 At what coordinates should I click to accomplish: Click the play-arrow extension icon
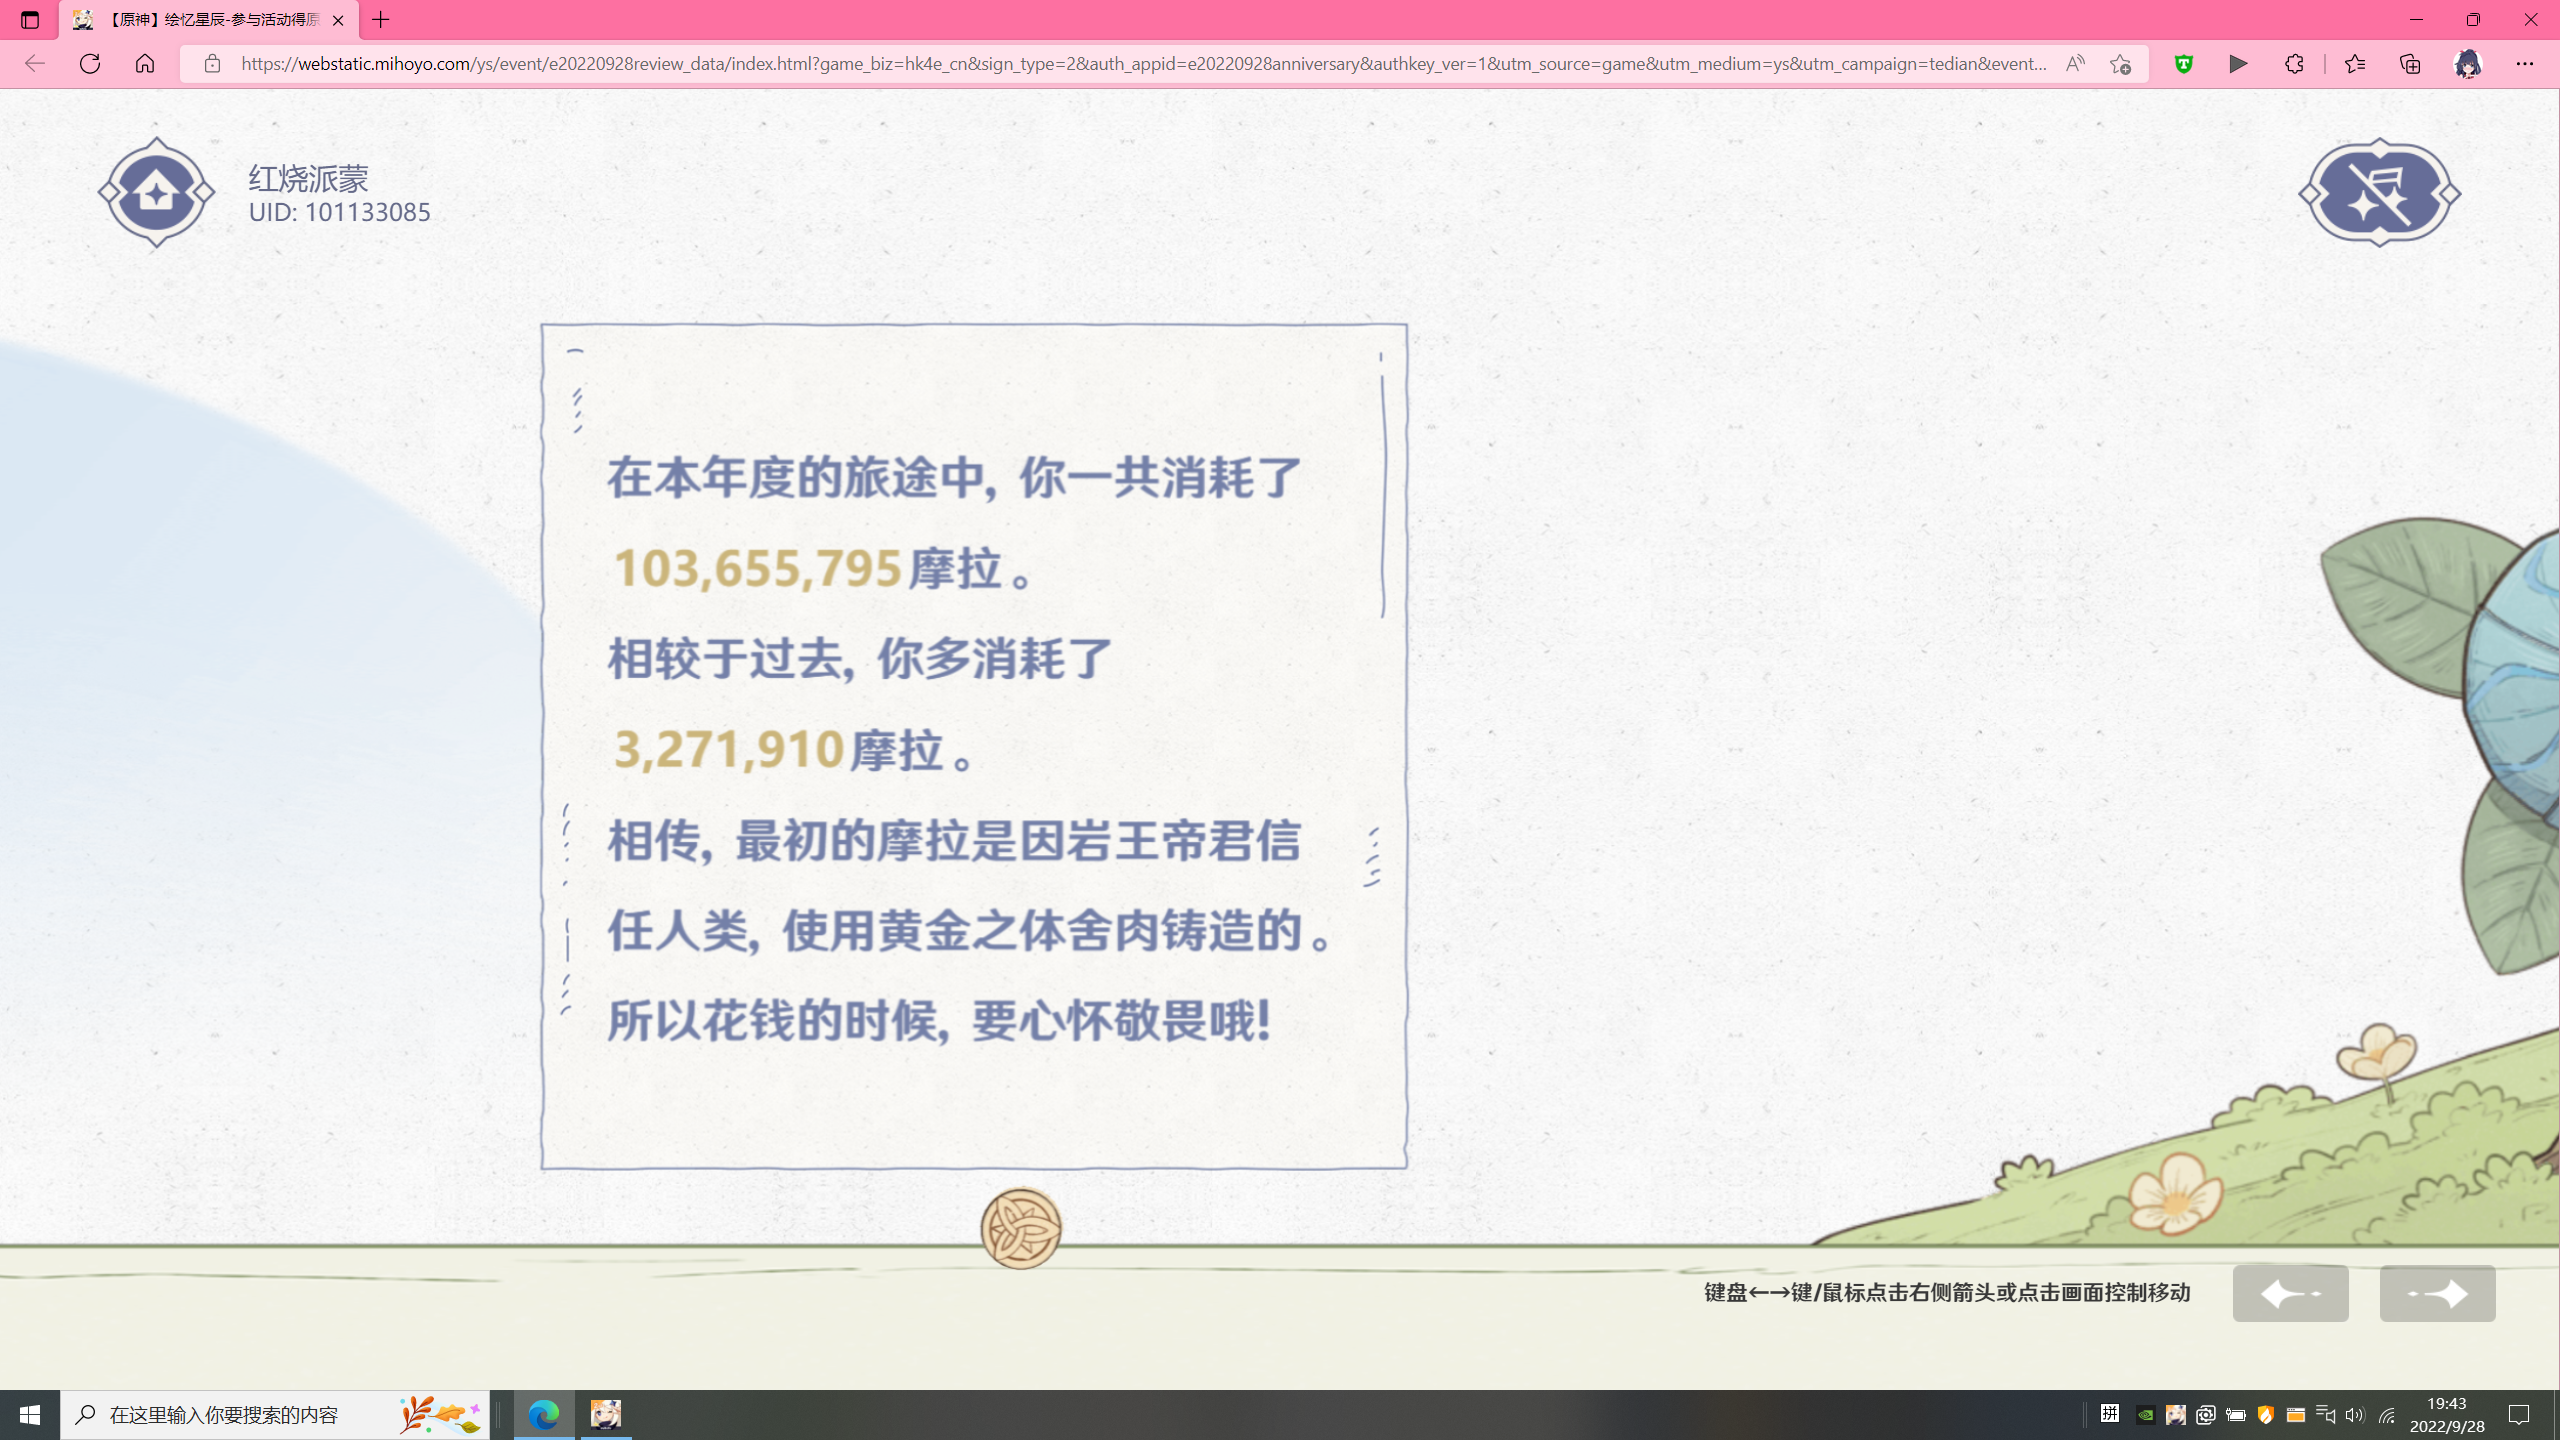pyautogui.click(x=2238, y=64)
